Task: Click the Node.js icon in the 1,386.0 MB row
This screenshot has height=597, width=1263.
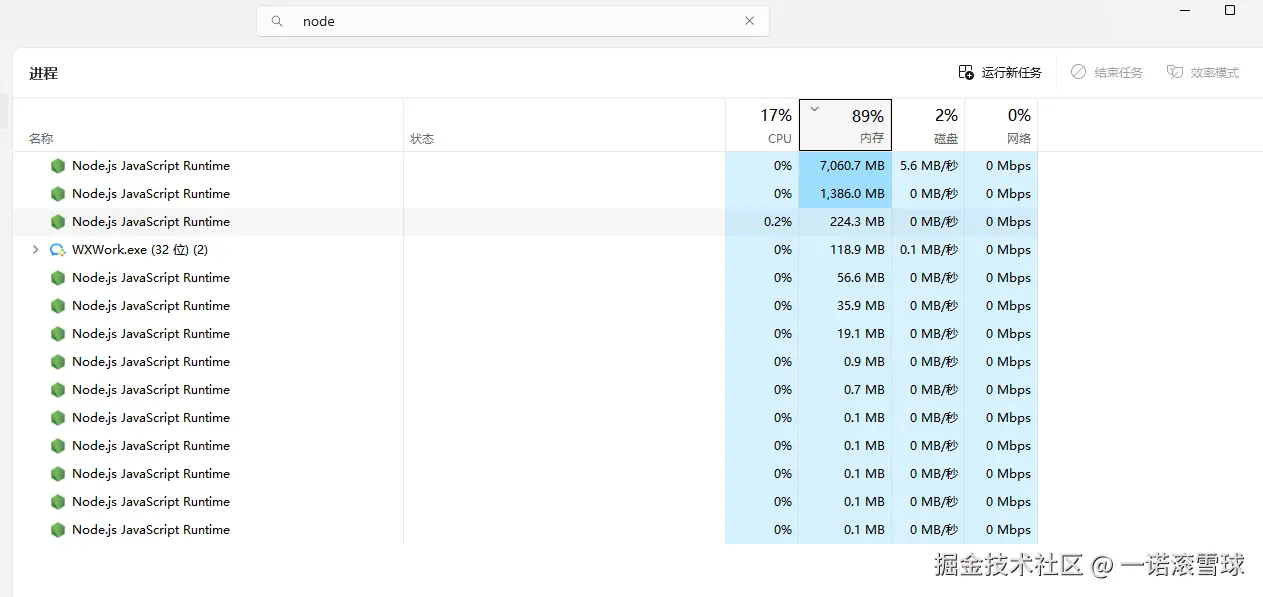Action: pos(58,194)
